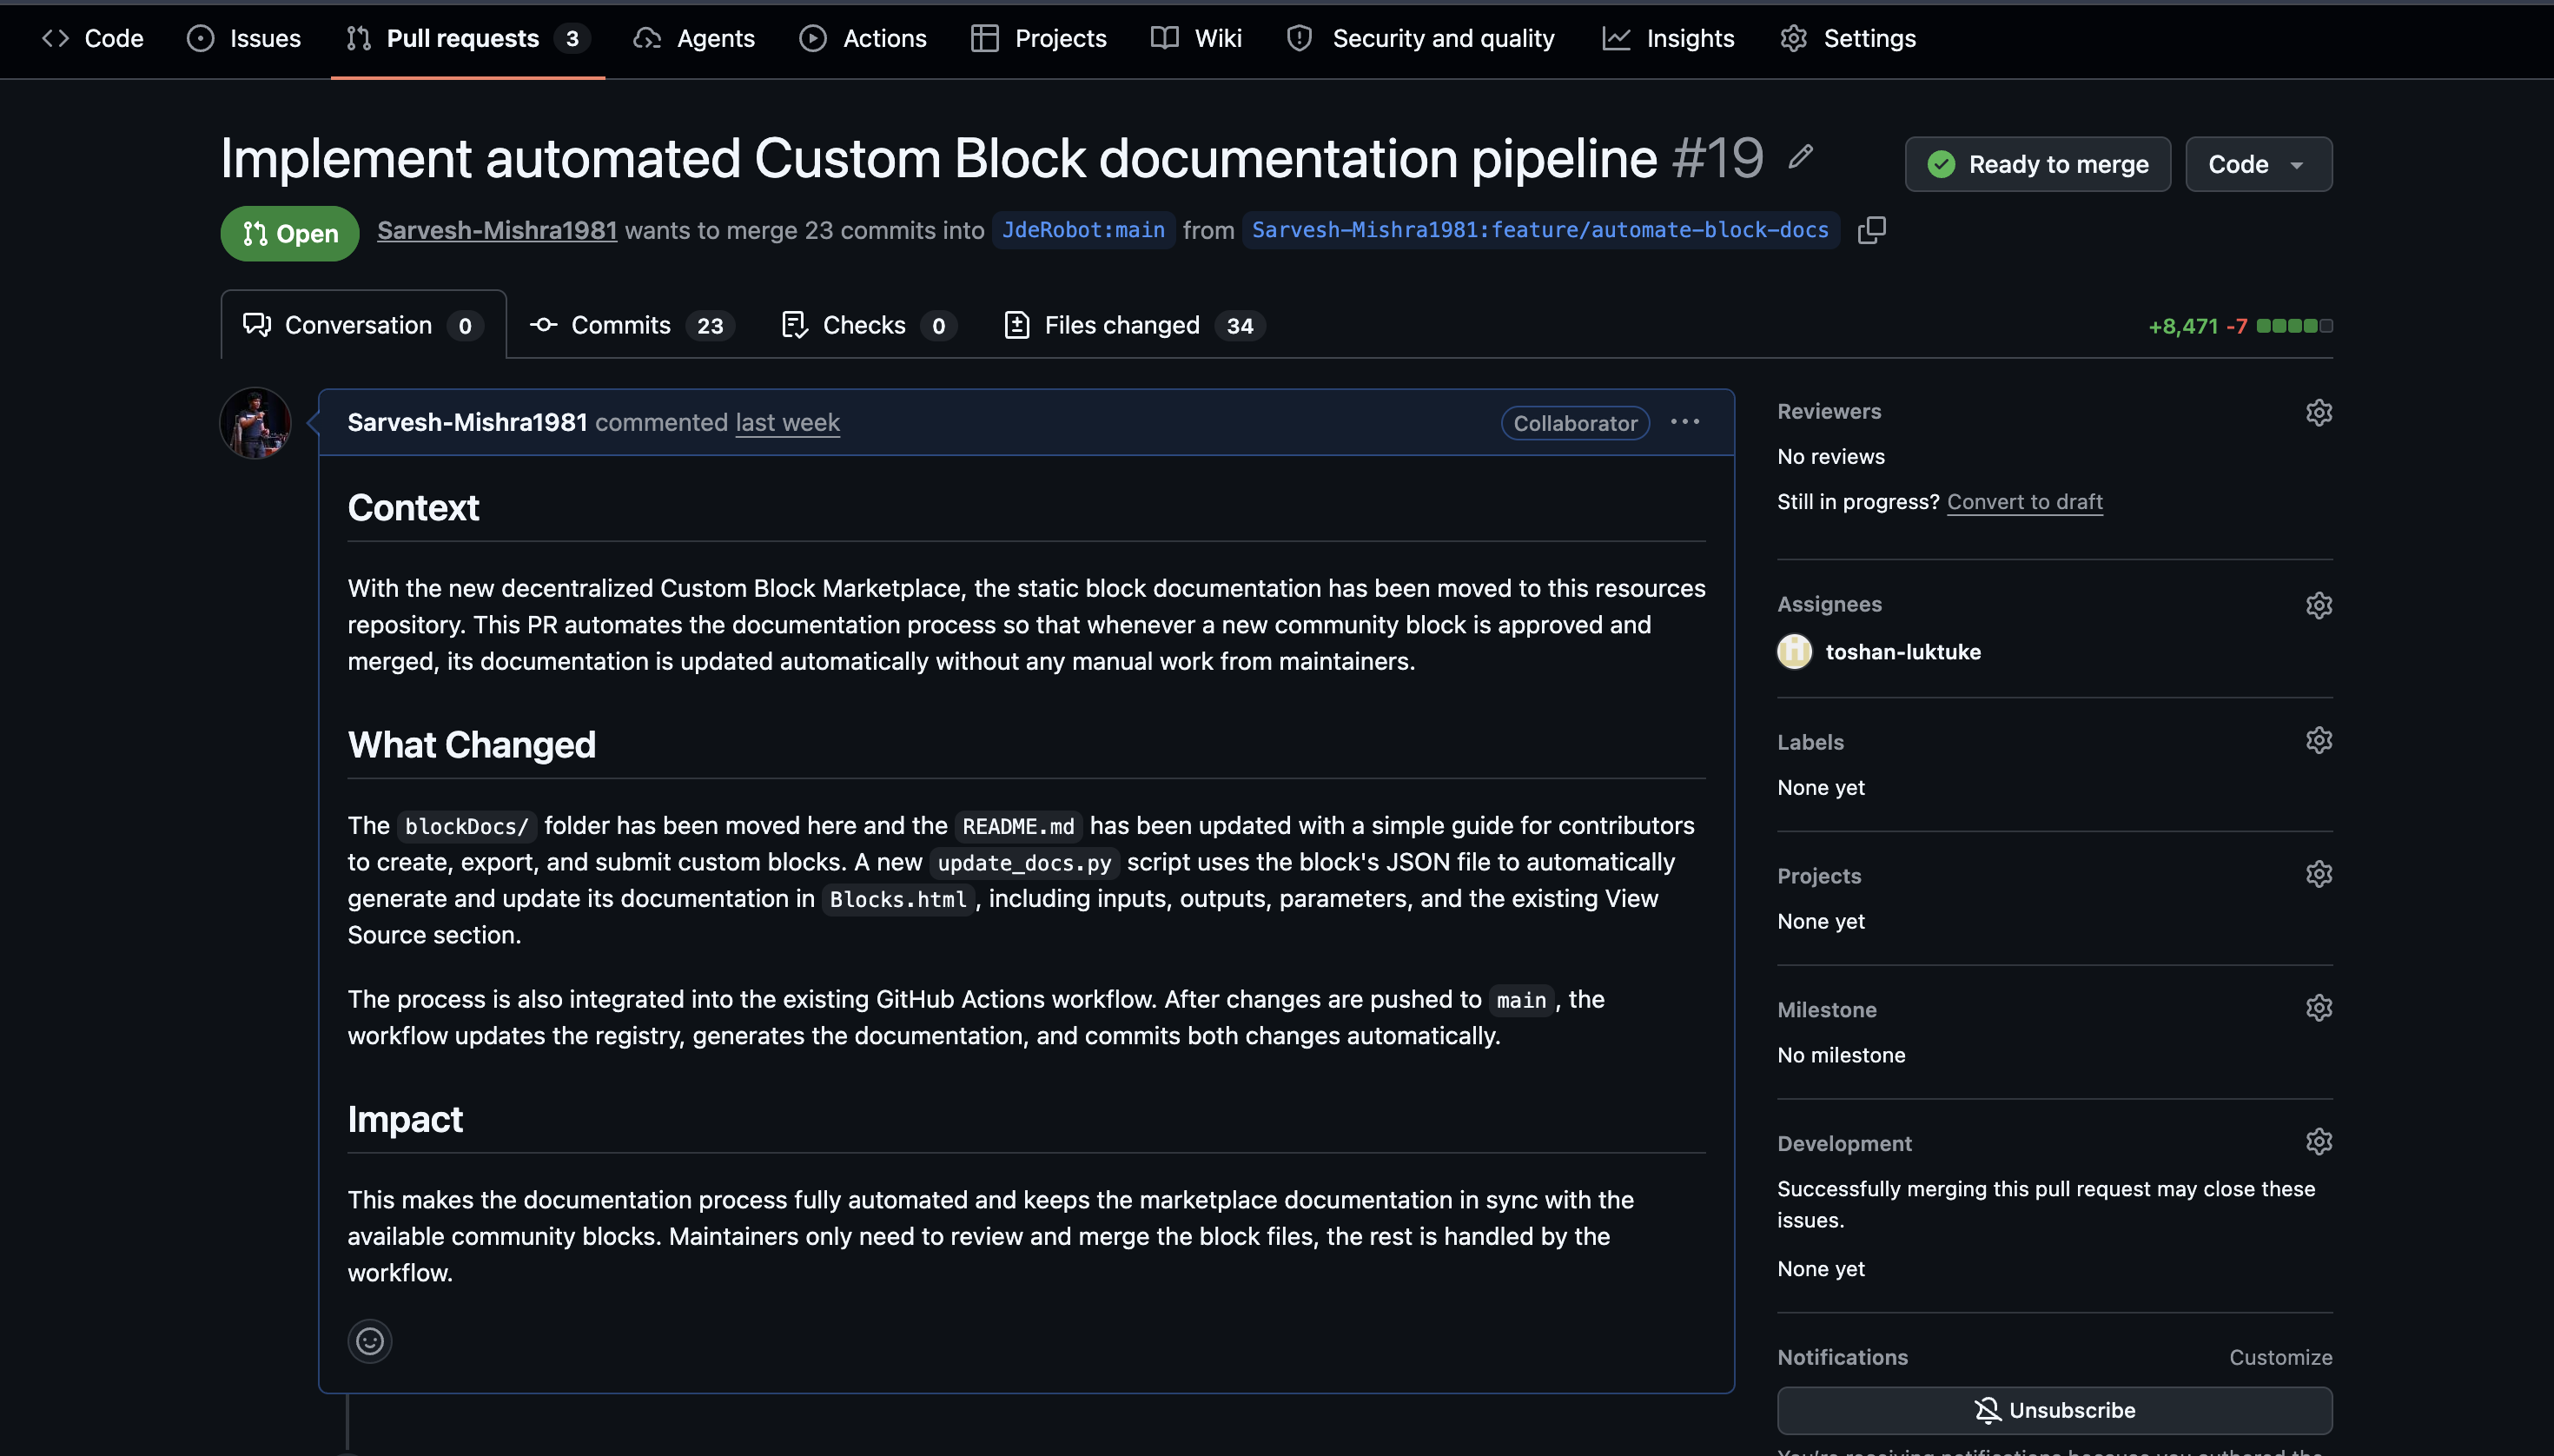Click the Collaborator badge on the comment
Viewport: 2554px width, 1456px height.
(1575, 423)
